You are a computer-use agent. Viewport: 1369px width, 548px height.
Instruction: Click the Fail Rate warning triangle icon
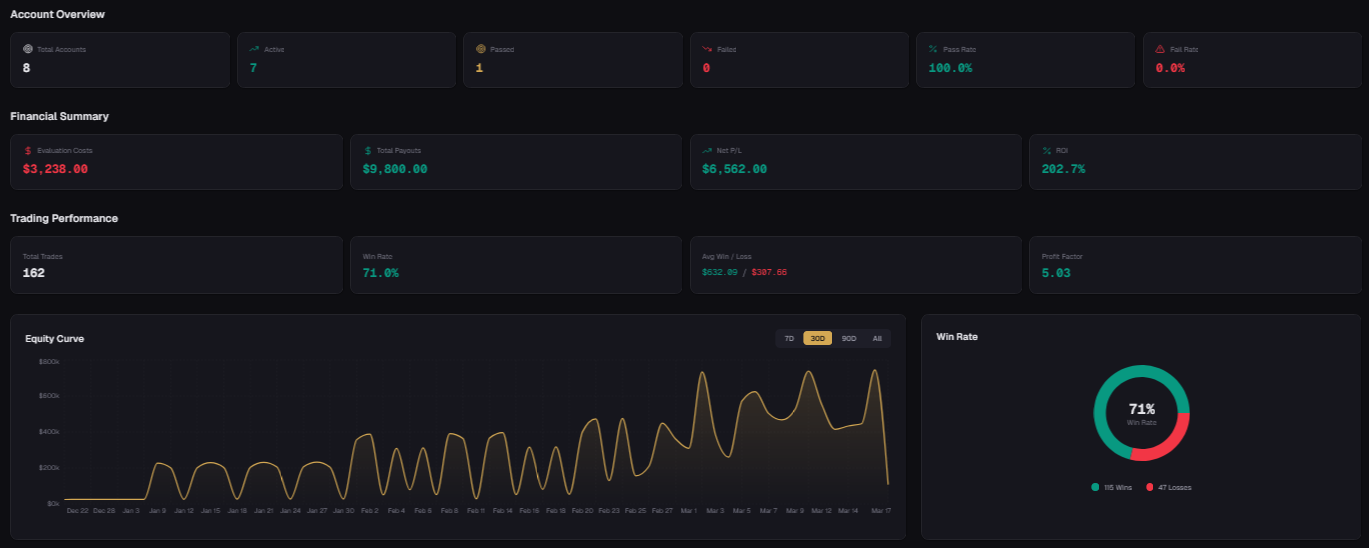point(1160,49)
